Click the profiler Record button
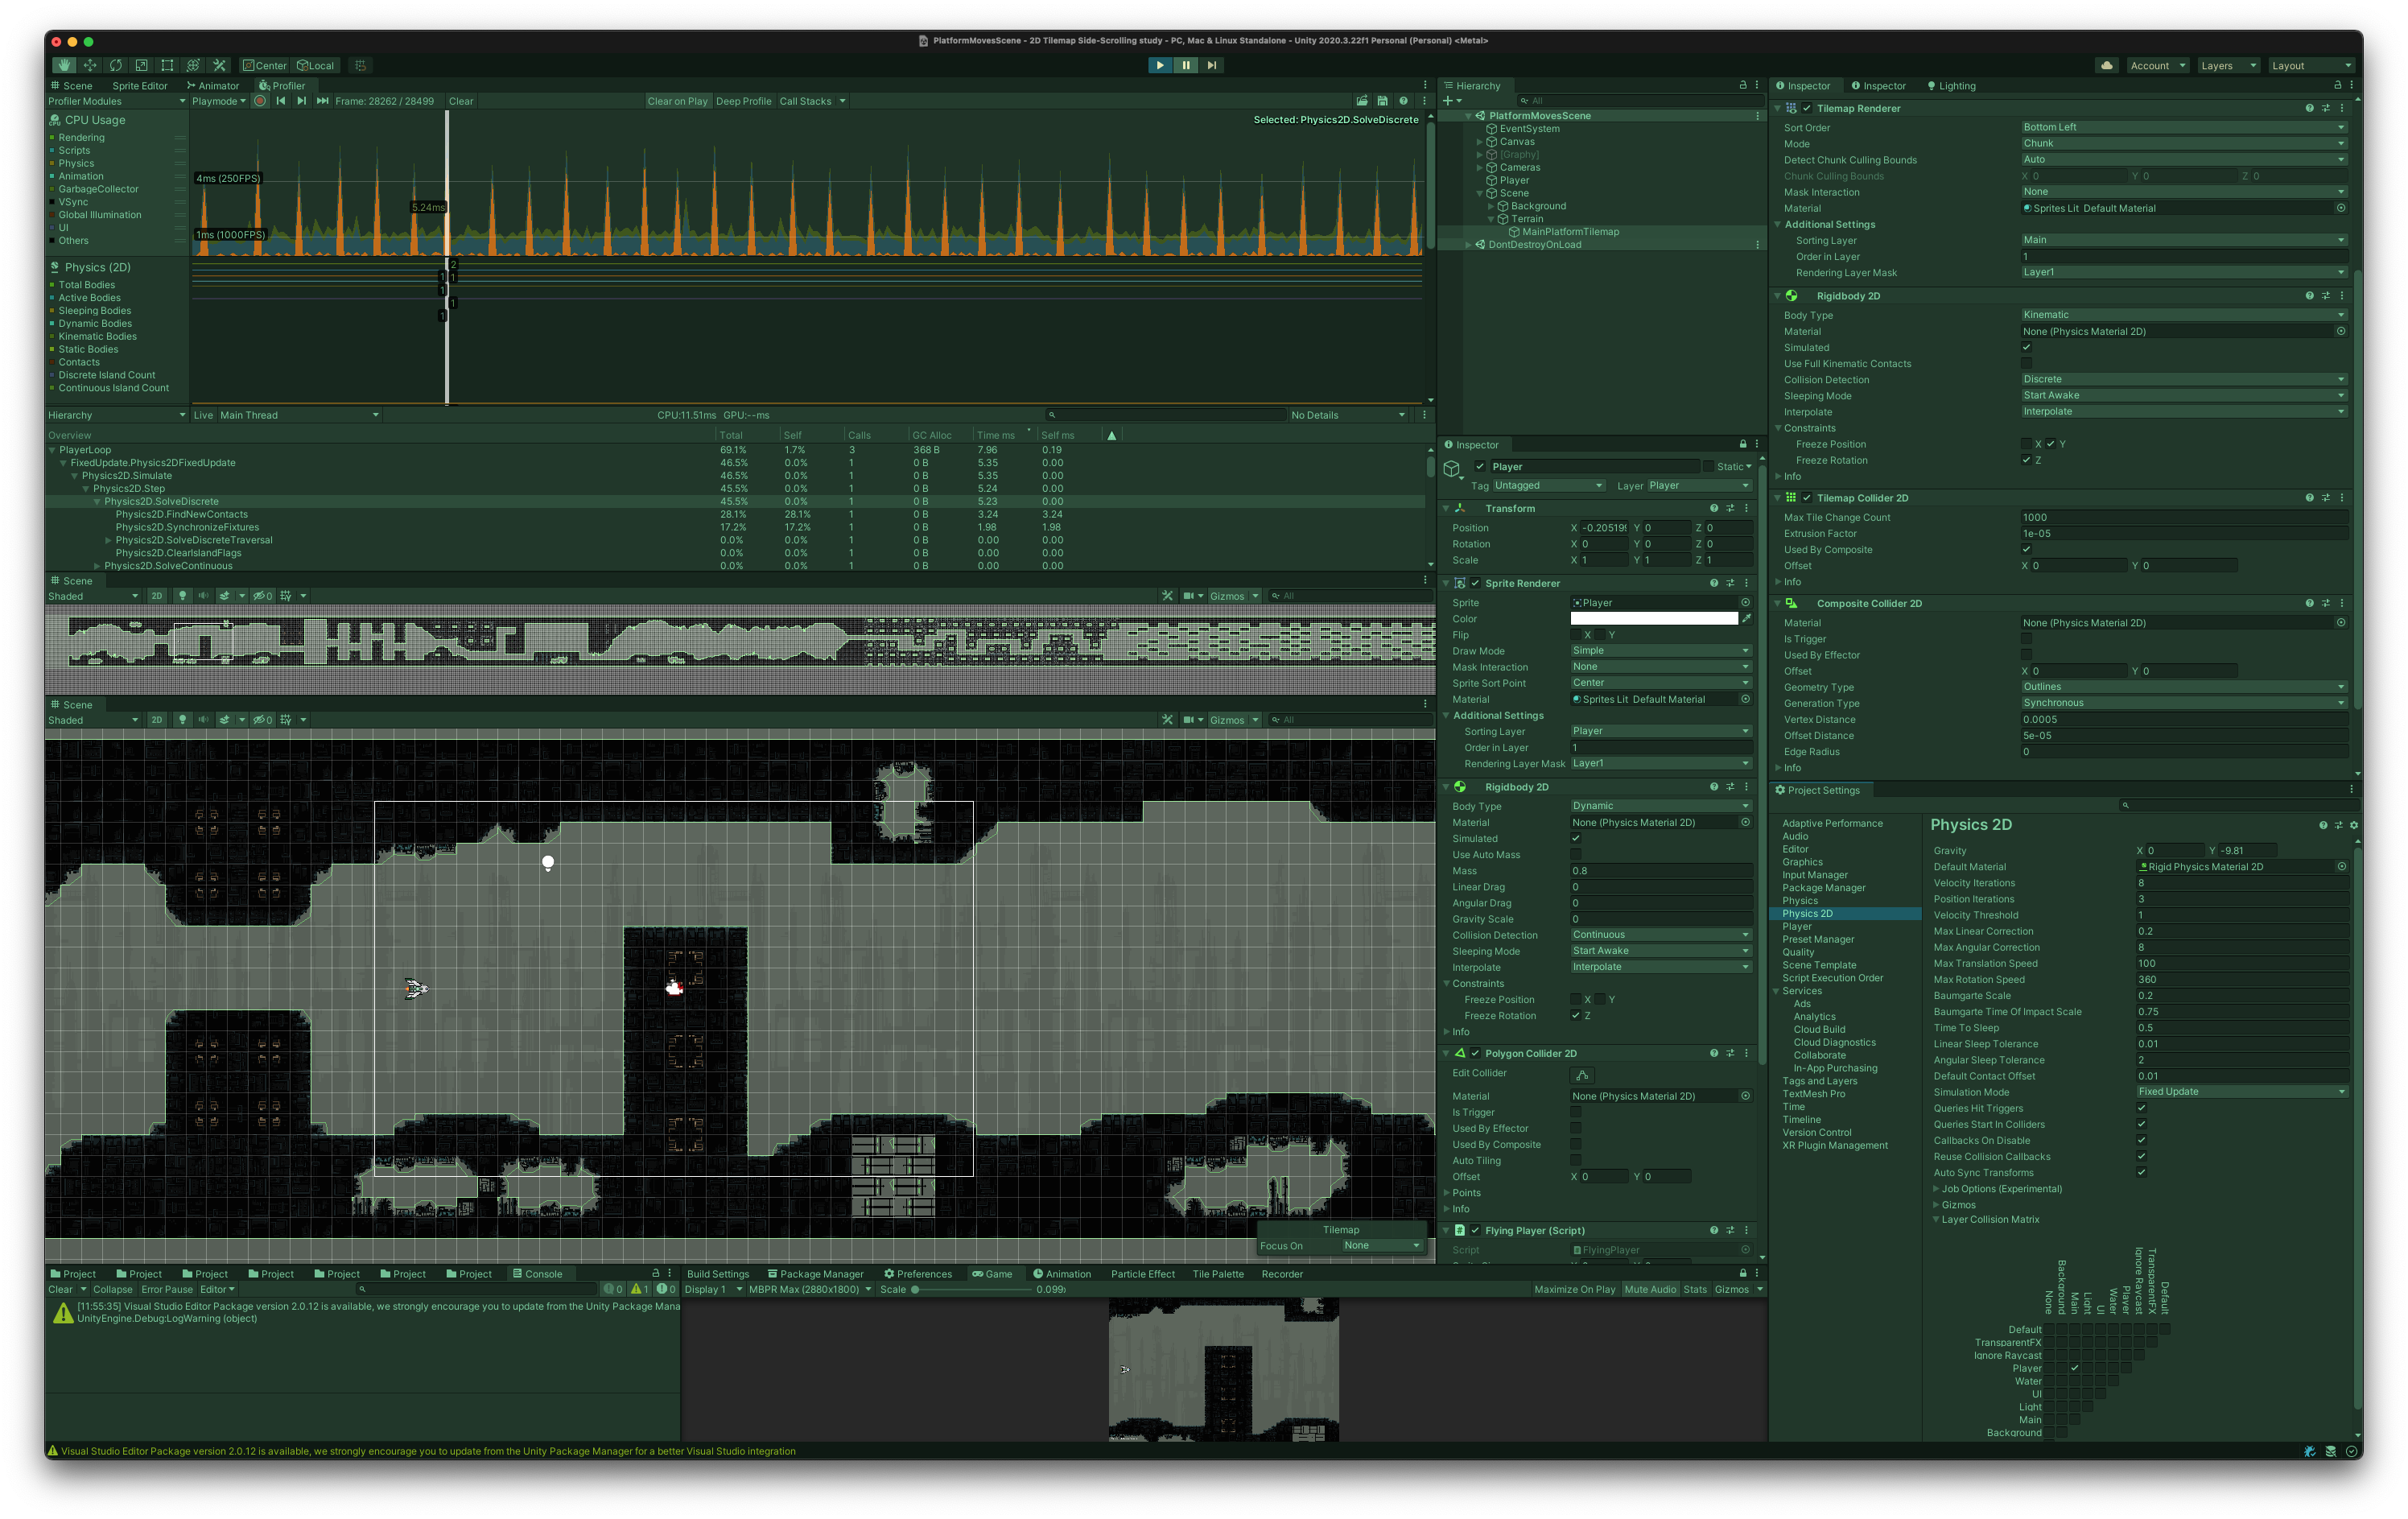Image resolution: width=2408 pixels, height=1519 pixels. tap(260, 101)
